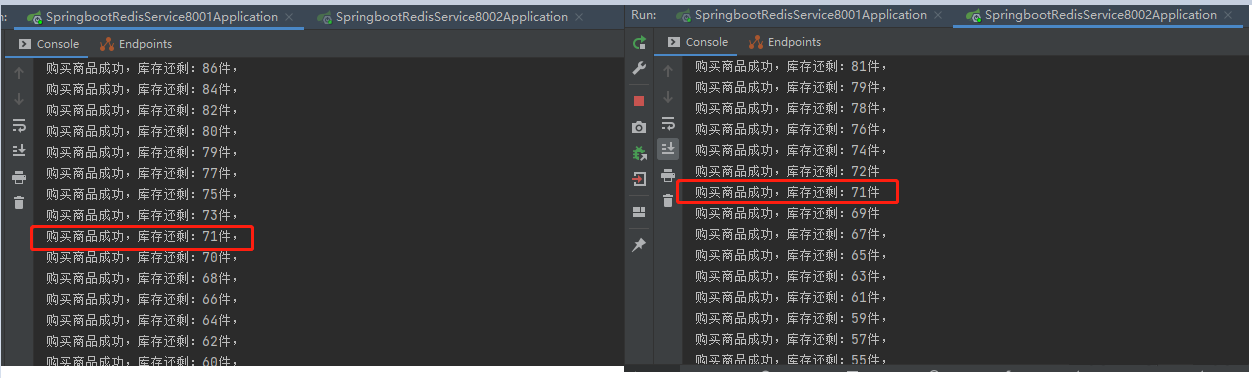
Task: Click the log line ending with 78件
Action: (791, 108)
